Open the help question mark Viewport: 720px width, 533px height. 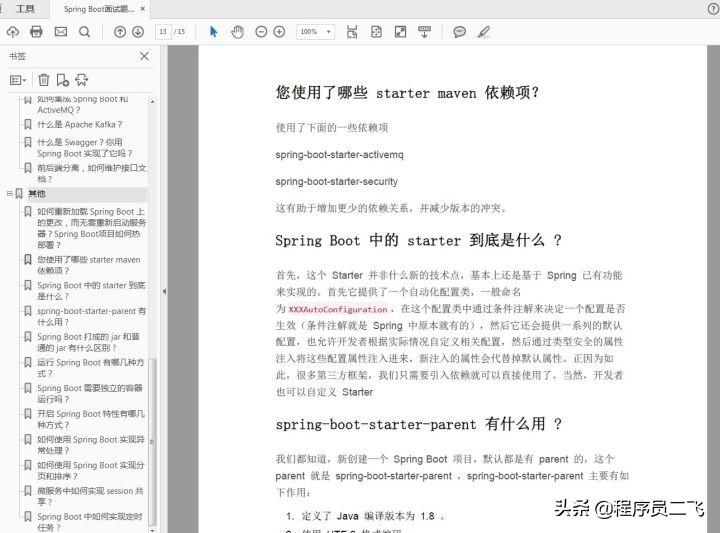(713, 9)
